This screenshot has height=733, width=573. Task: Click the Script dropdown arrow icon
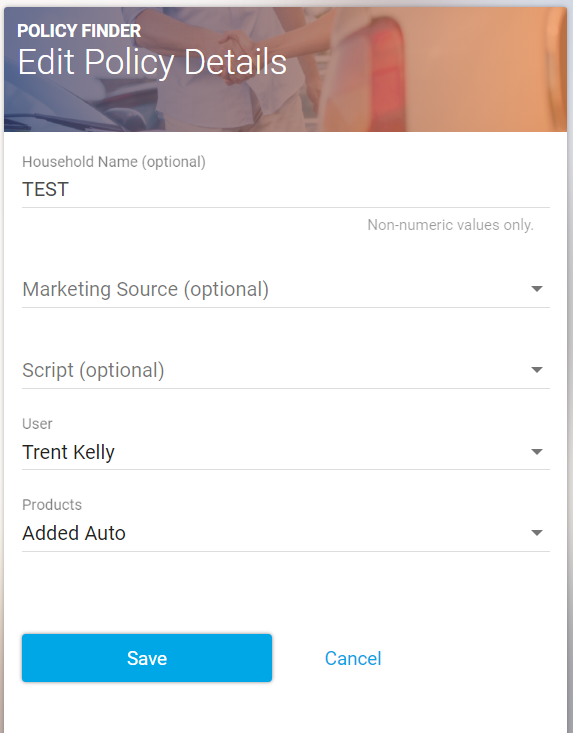pos(537,370)
